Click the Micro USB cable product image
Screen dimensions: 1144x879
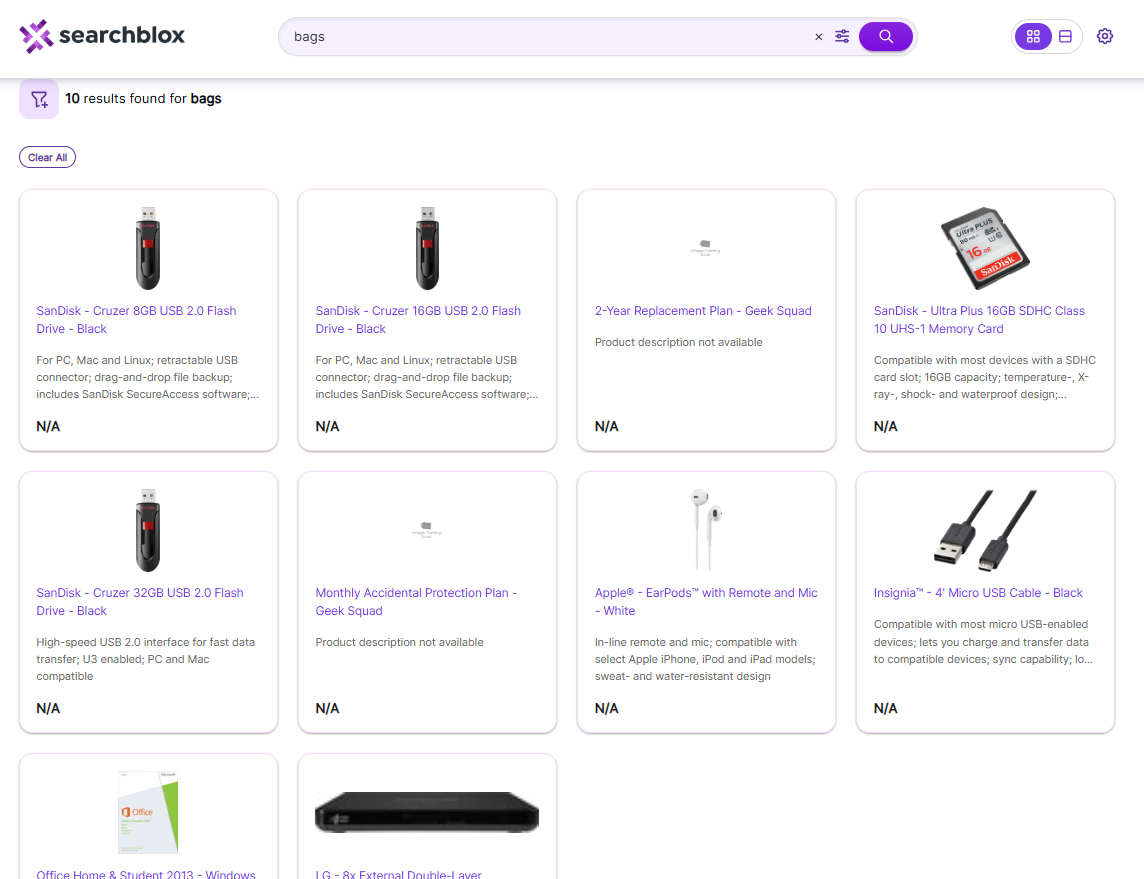pos(985,530)
